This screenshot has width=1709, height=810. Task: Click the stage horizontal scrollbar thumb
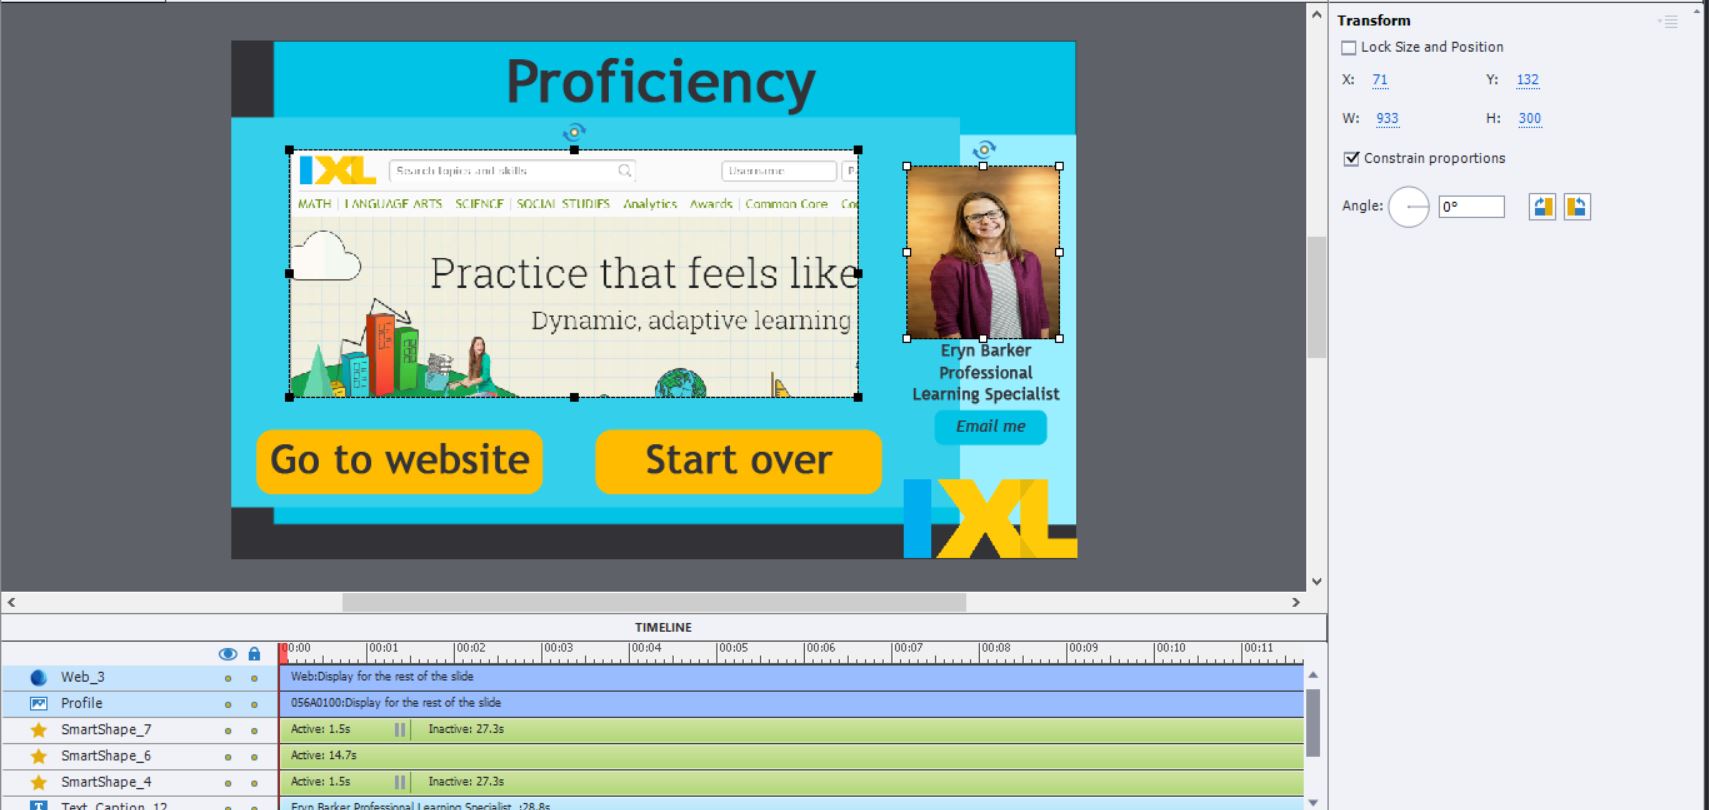654,602
